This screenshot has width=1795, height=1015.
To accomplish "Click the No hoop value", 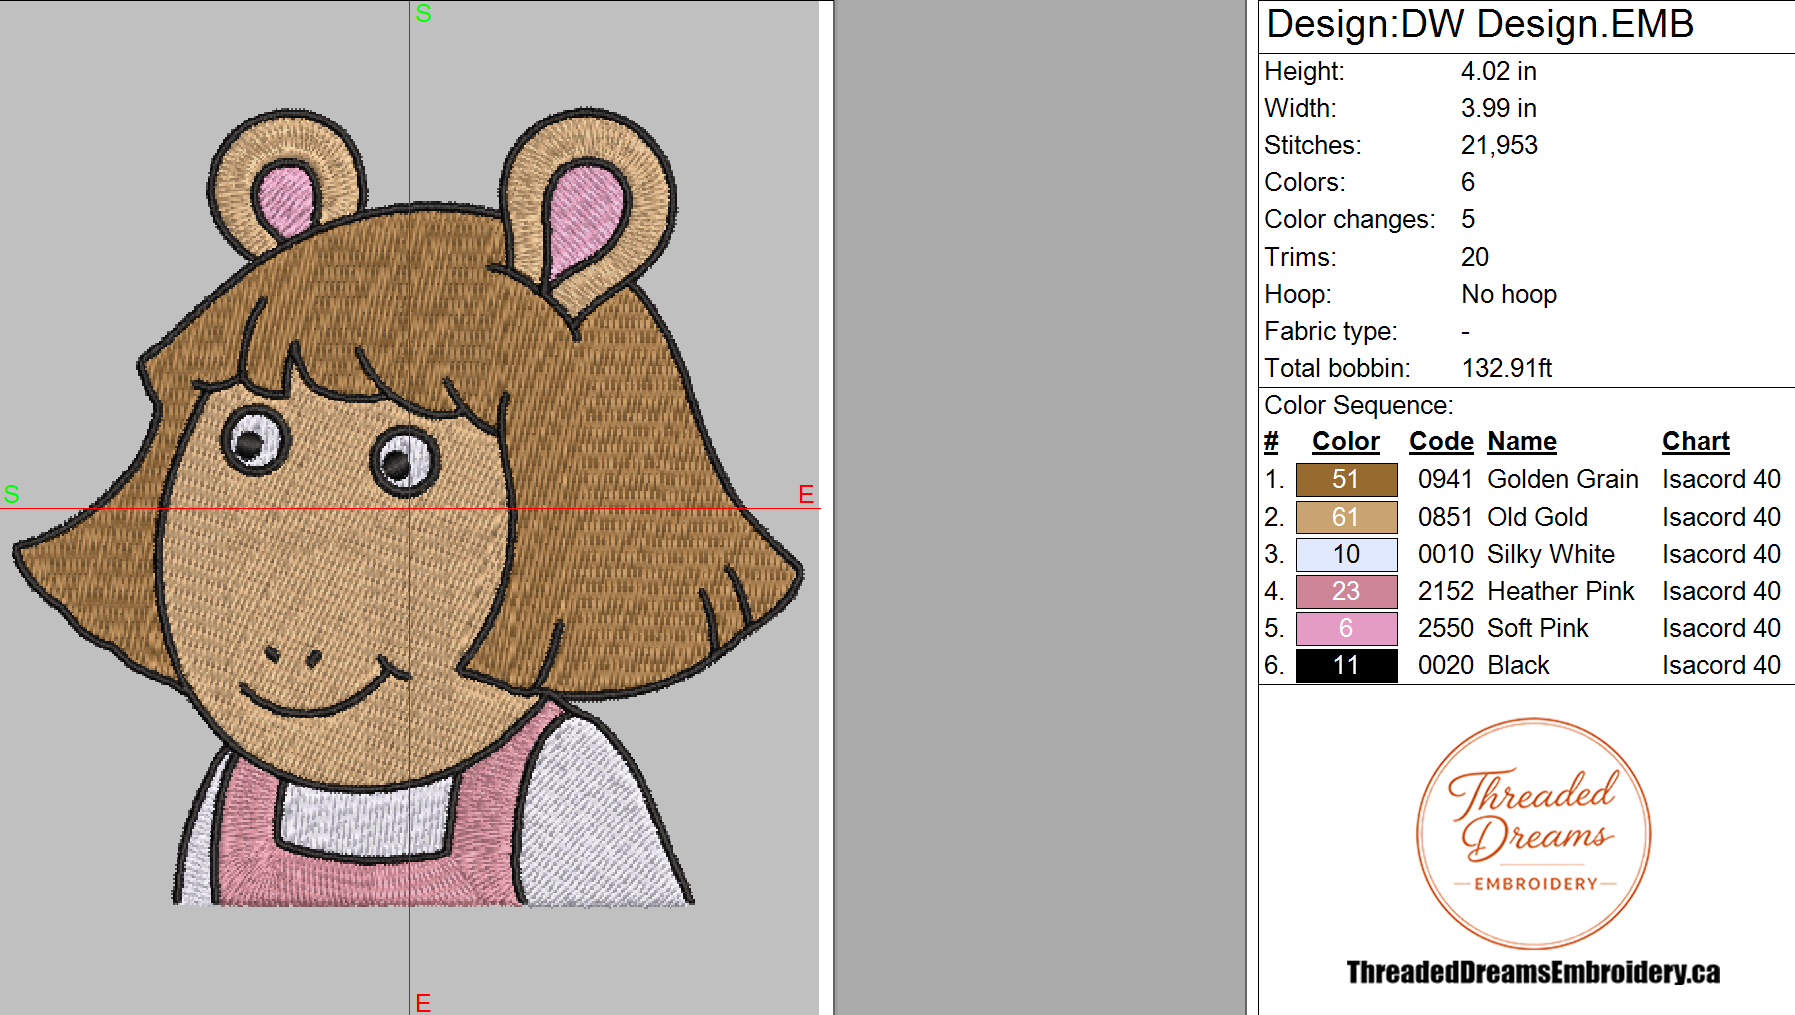I will pyautogui.click(x=1509, y=294).
